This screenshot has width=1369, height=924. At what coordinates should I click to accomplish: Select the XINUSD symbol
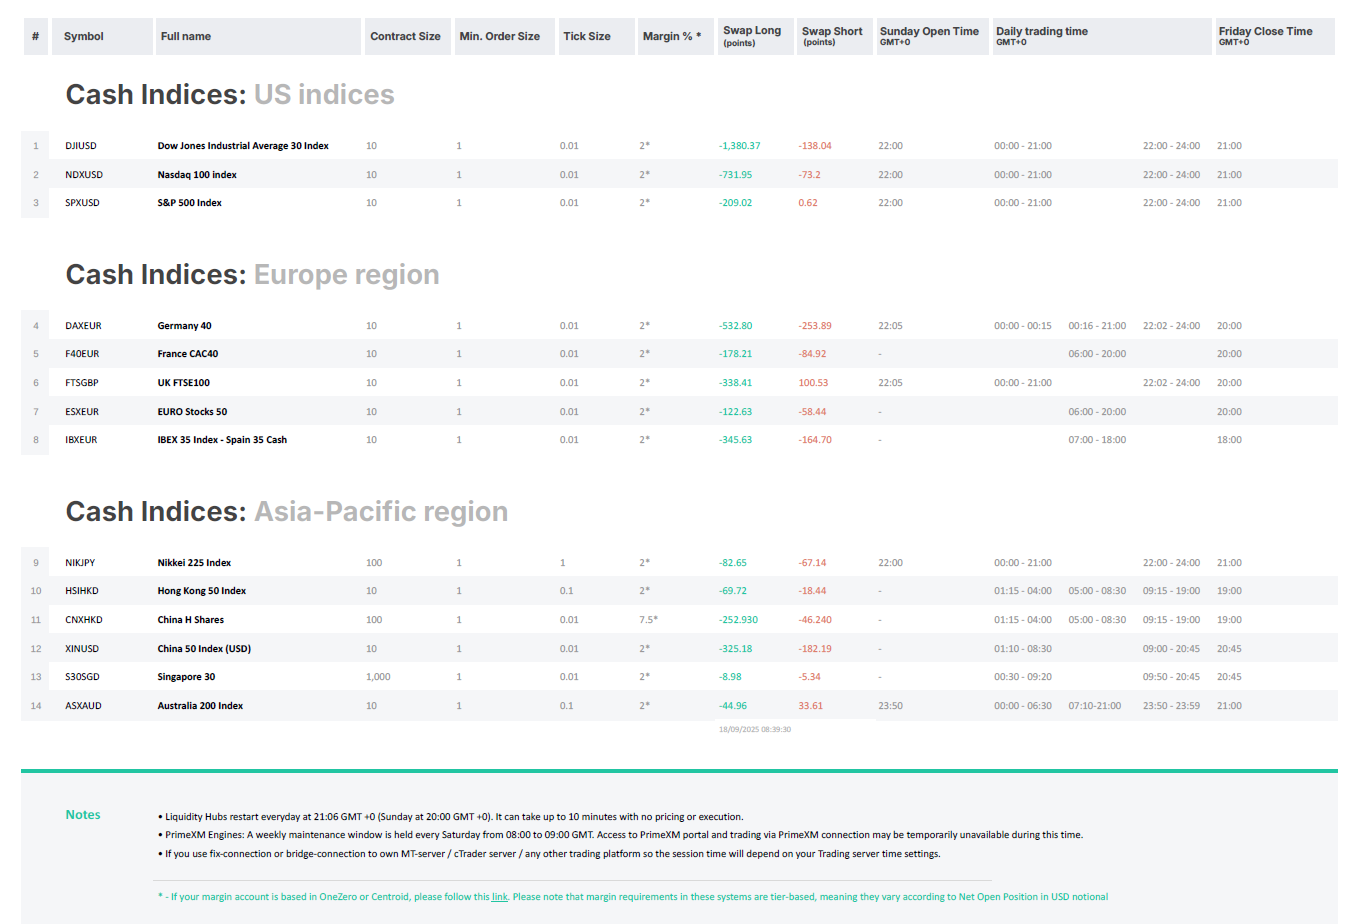coord(82,649)
